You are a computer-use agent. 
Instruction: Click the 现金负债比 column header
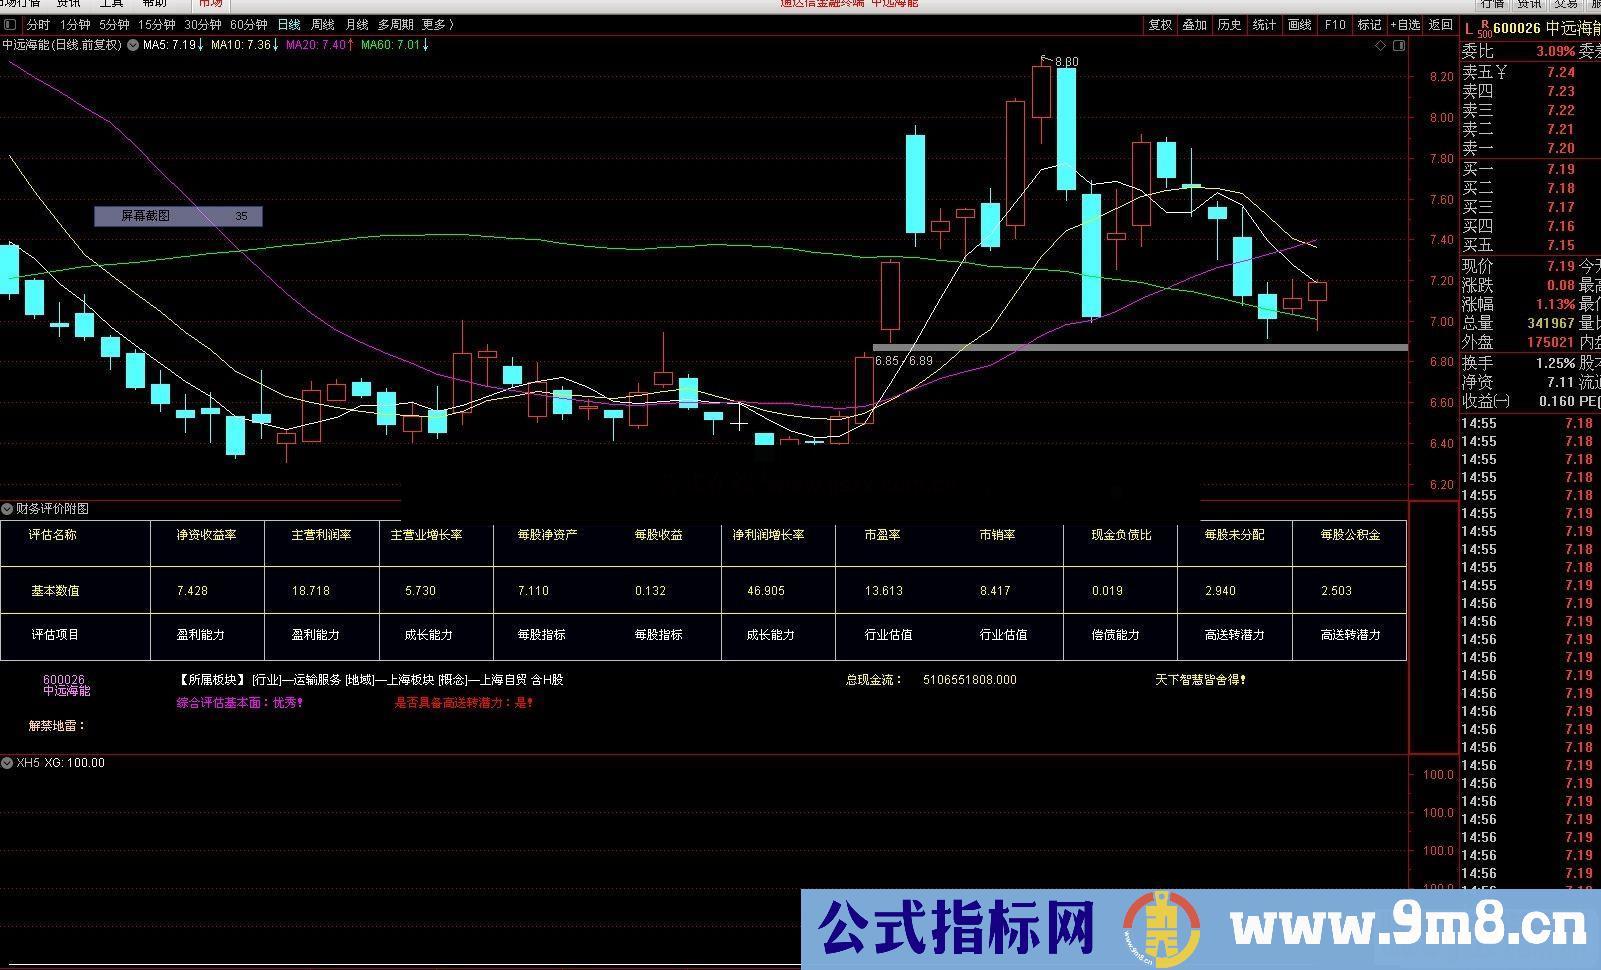click(x=1121, y=535)
